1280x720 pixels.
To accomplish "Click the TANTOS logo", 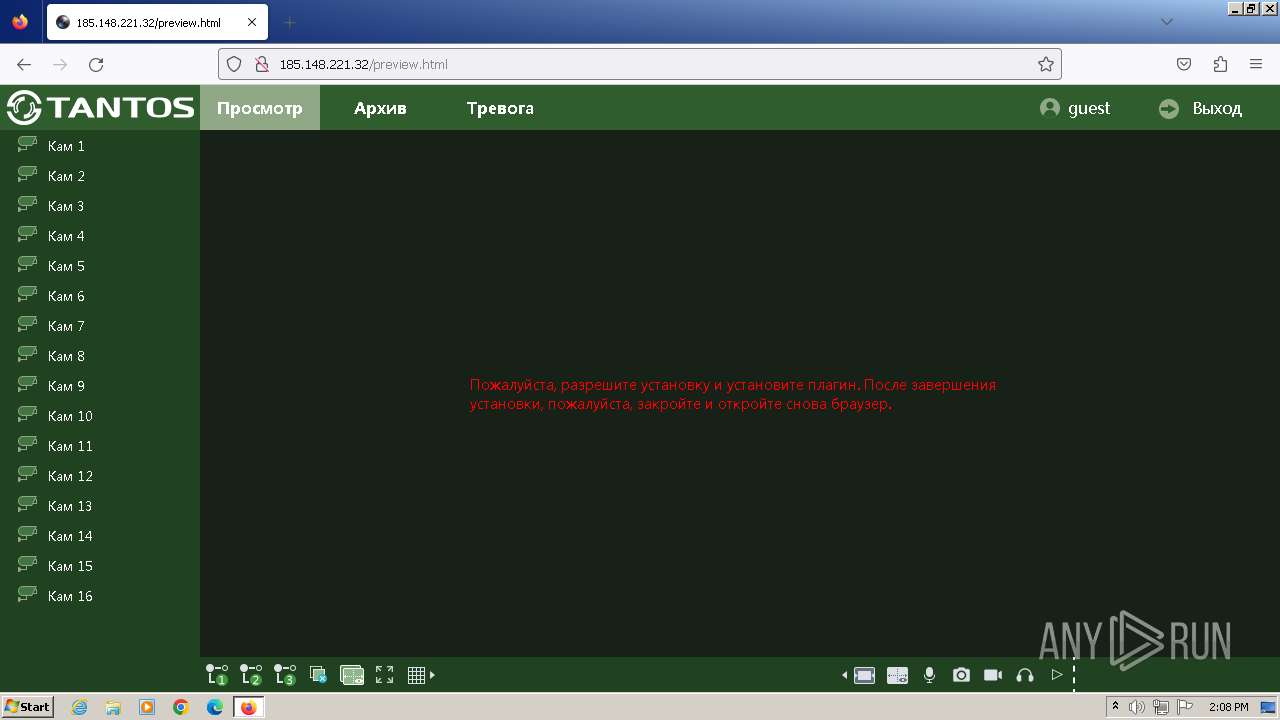I will pos(100,107).
